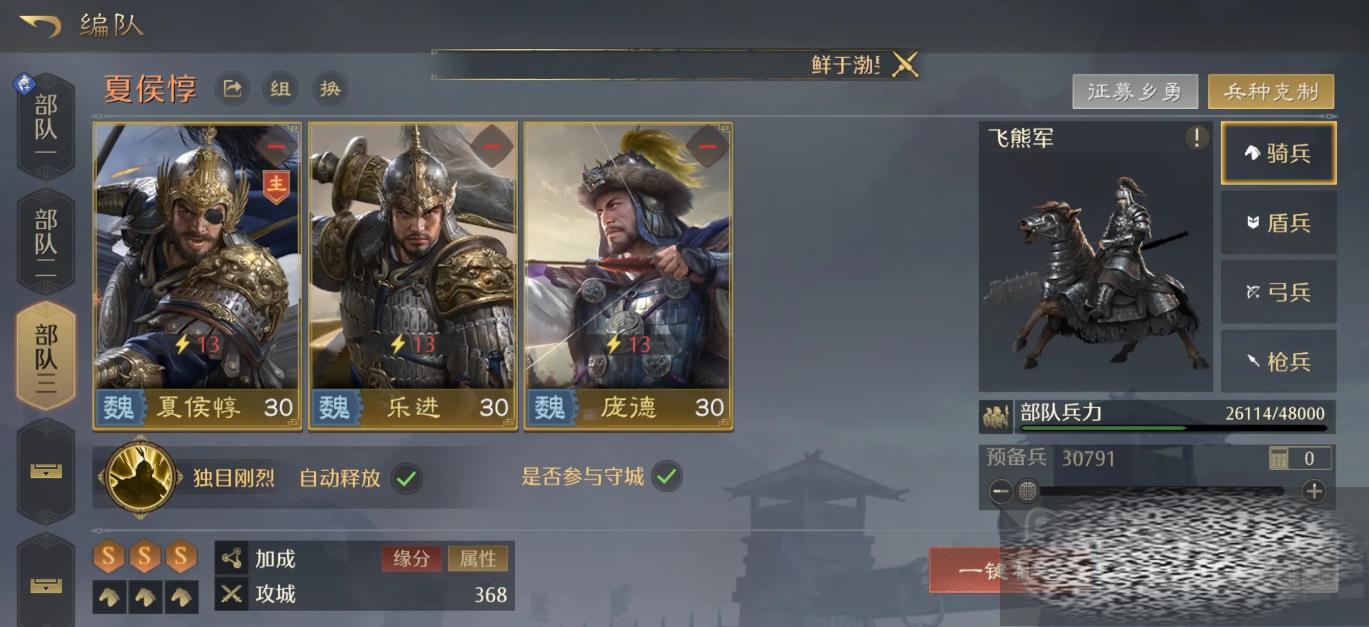Remove 夏侯惇 with the red minus icon
The image size is (1369, 627).
tap(276, 147)
